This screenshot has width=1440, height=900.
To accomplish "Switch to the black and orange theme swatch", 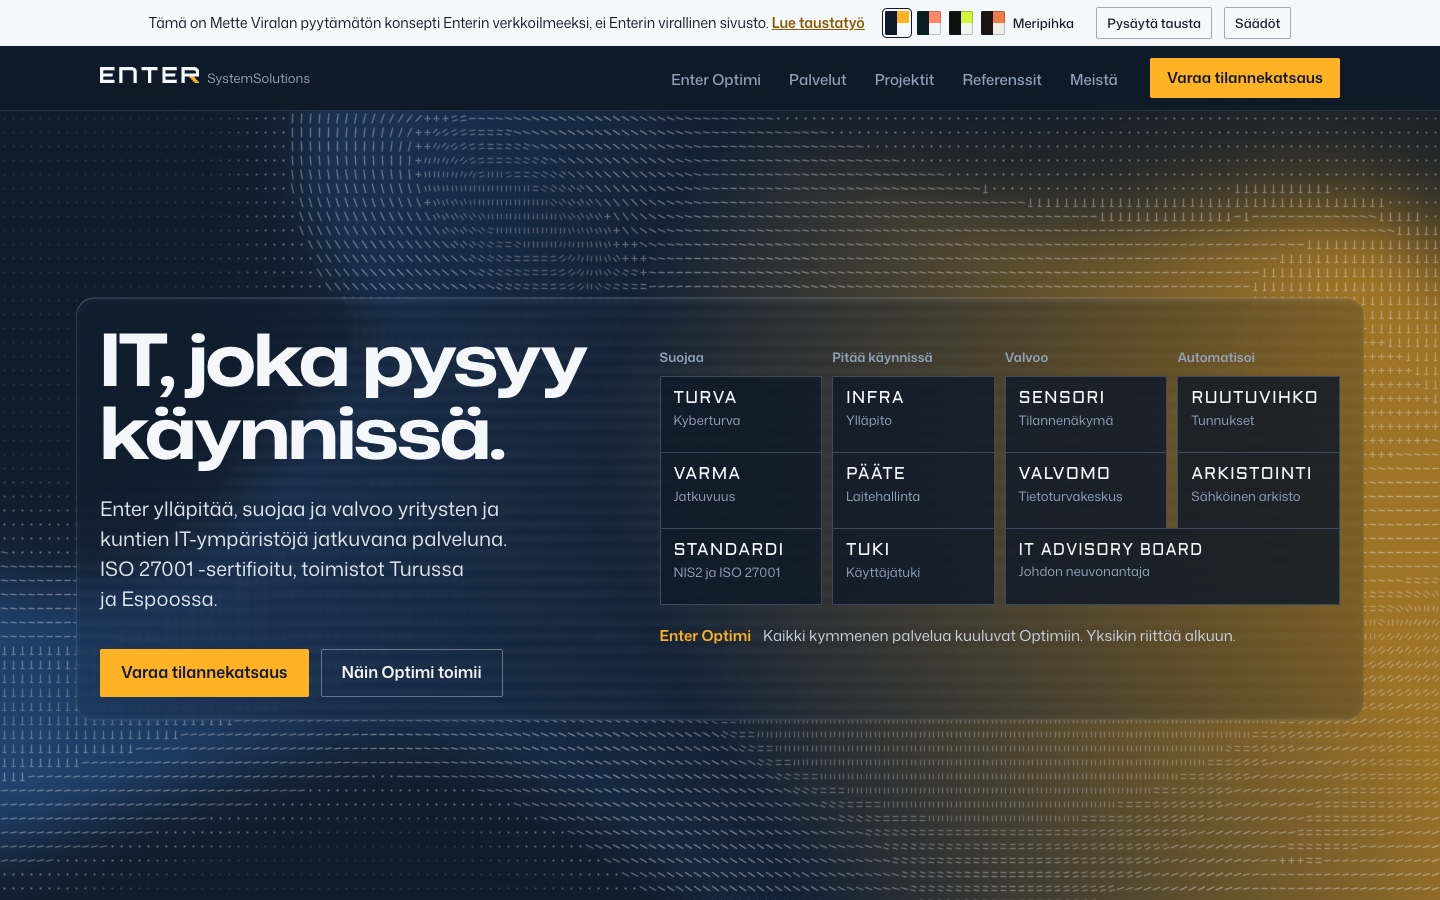I will 993,23.
